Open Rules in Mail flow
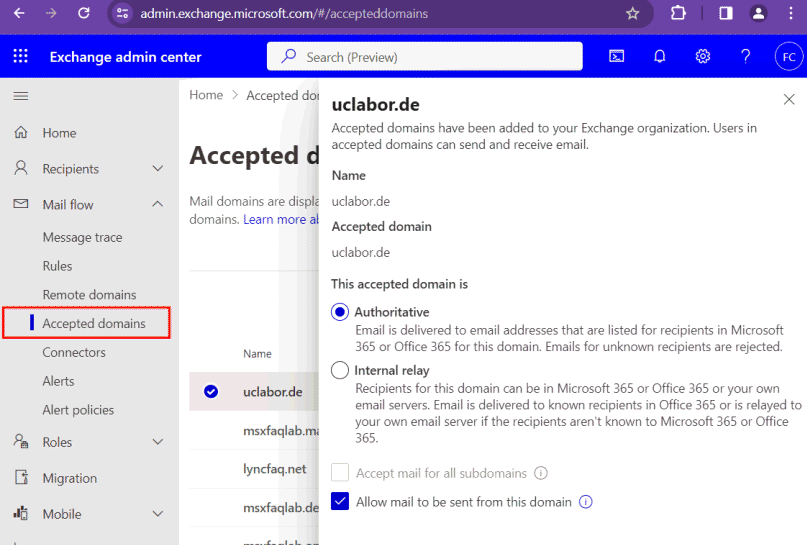The width and height of the screenshot is (807, 545). pos(57,266)
